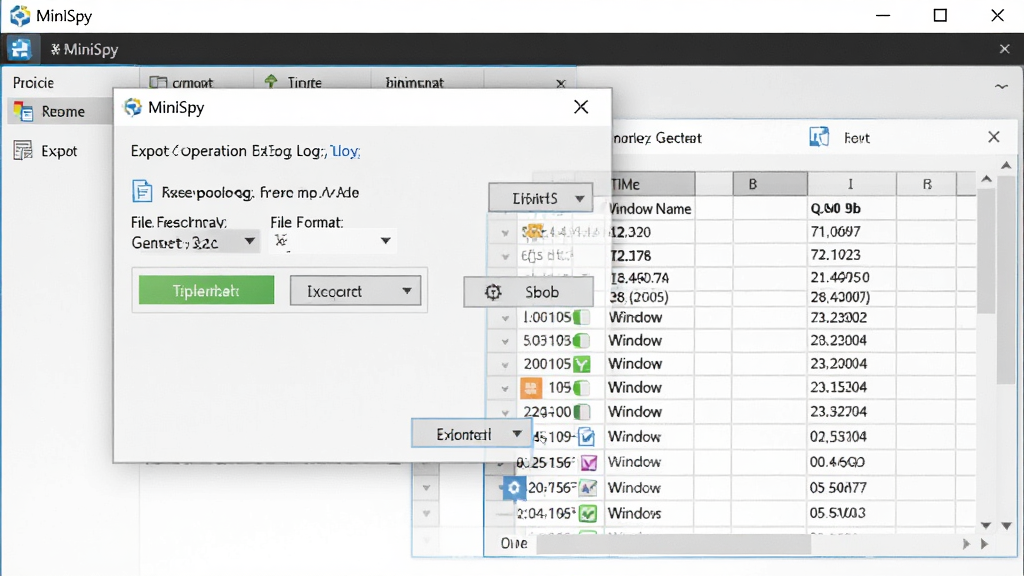The height and width of the screenshot is (576, 1024).
Task: Expand the chevron on the orange-icon 105 row
Action: coord(505,389)
